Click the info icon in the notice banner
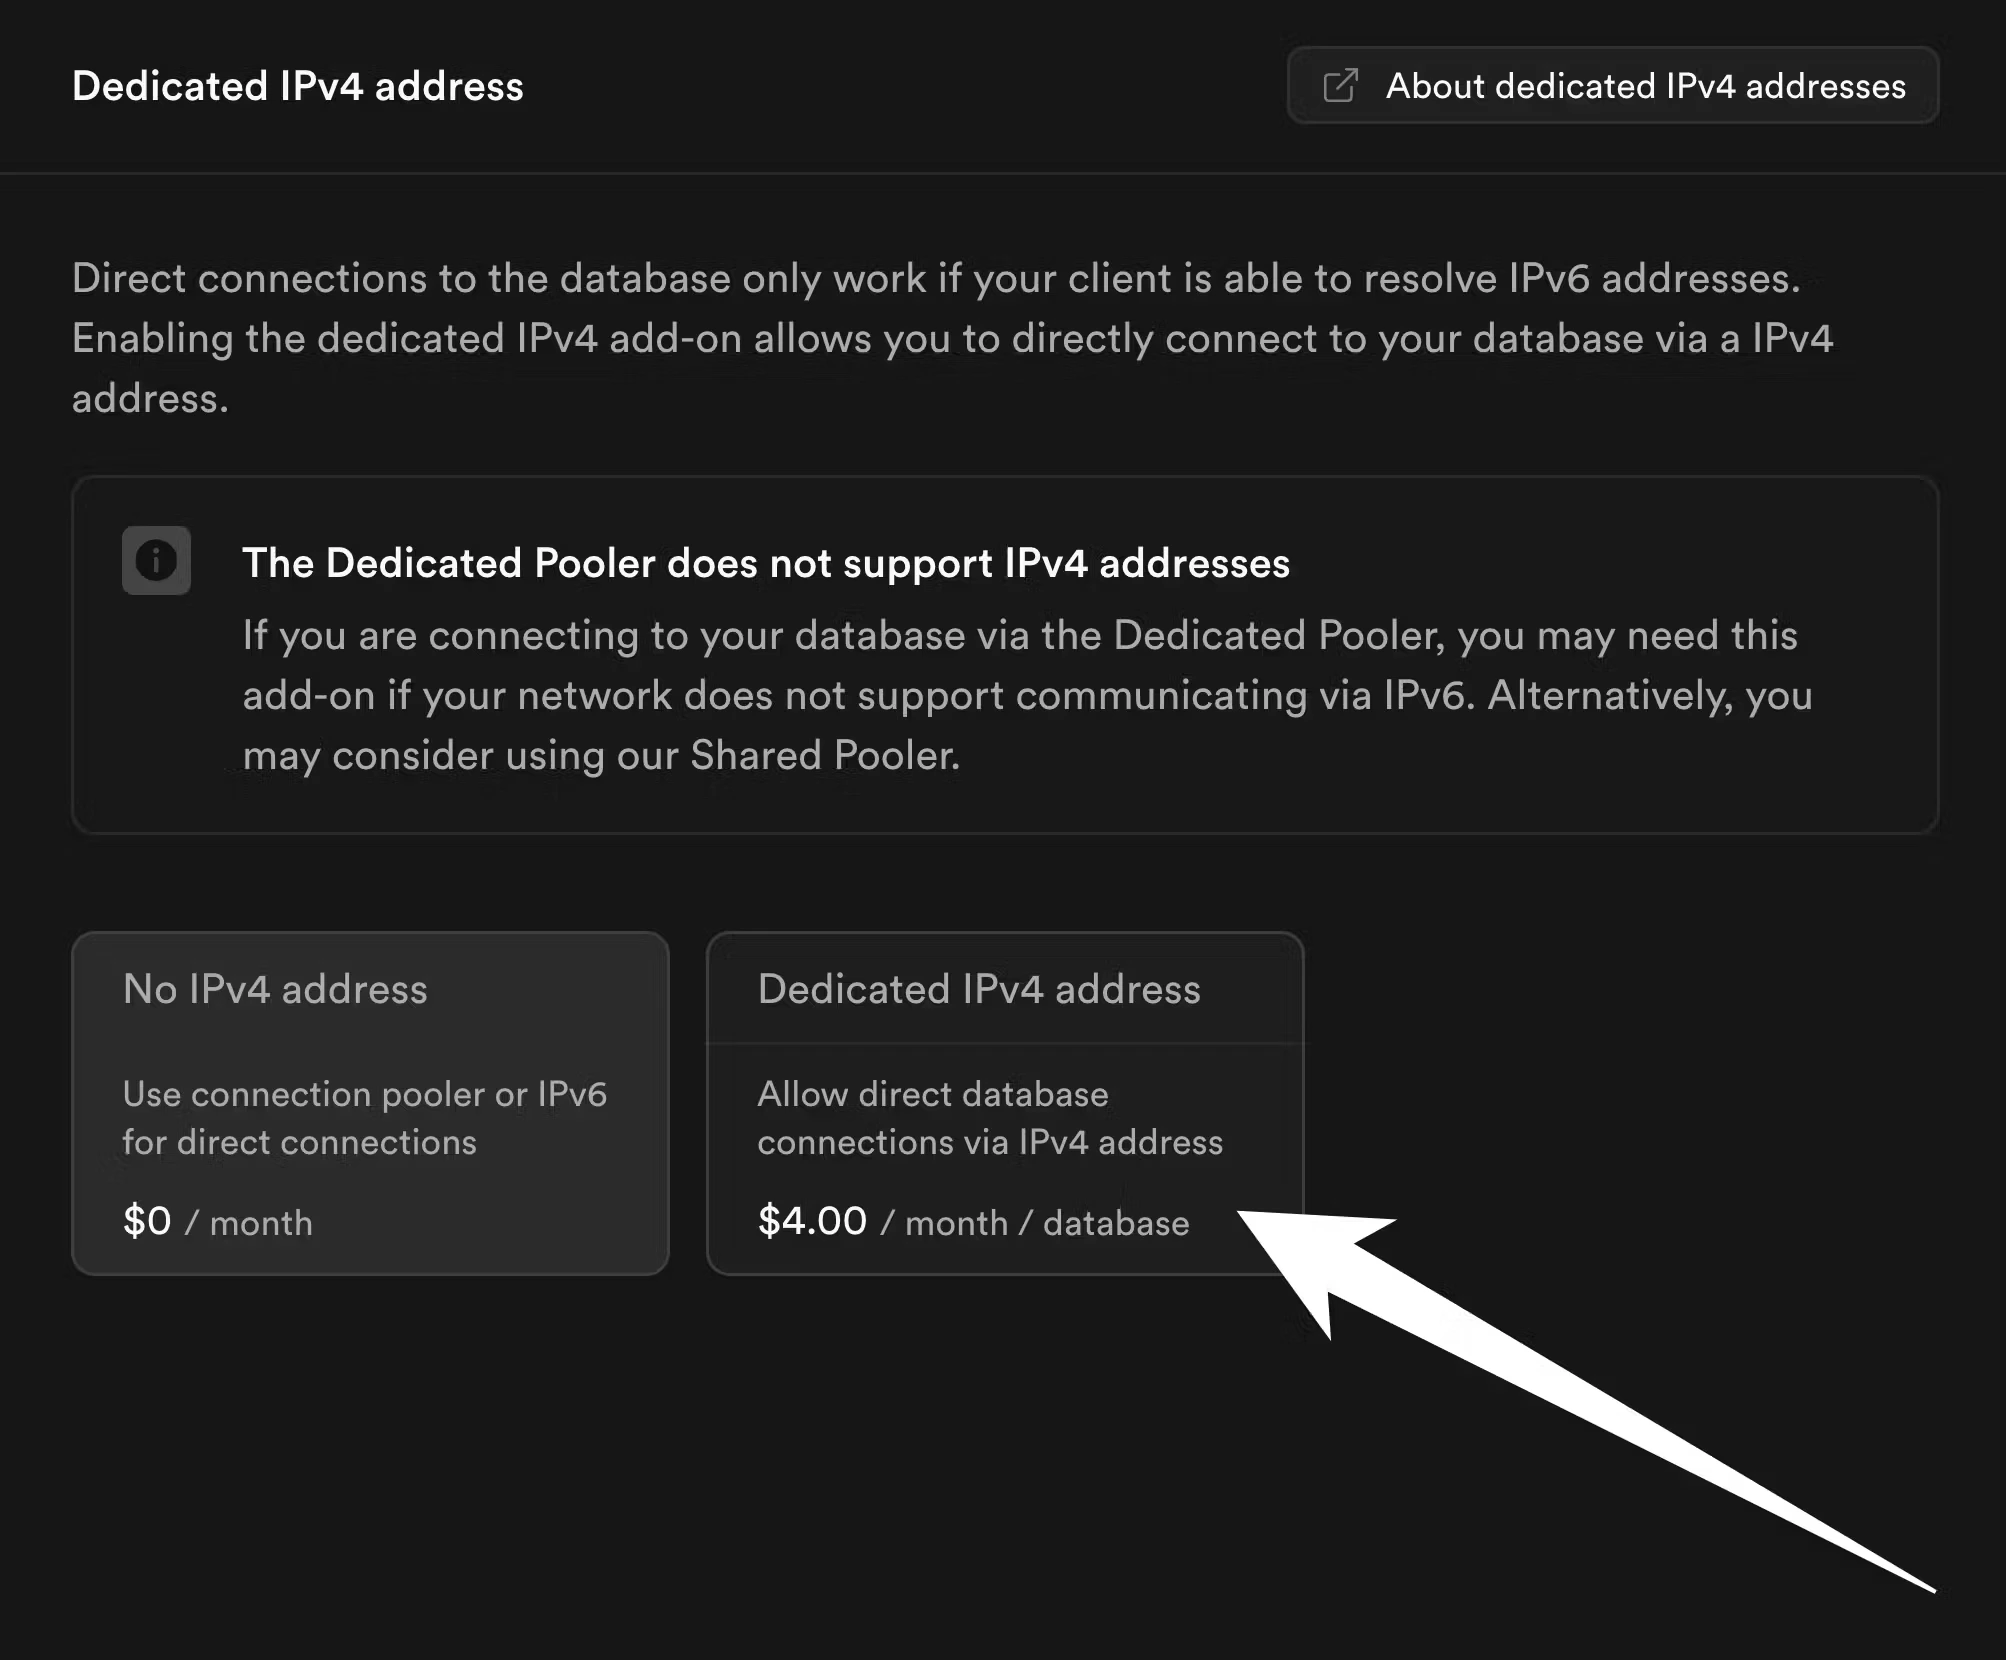The height and width of the screenshot is (1660, 2006). (157, 561)
